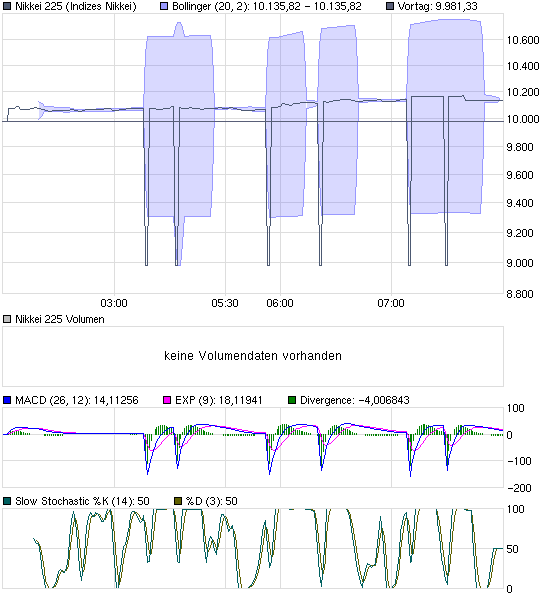Click the 07:00 time axis label
This screenshot has width=545, height=597.
(391, 303)
